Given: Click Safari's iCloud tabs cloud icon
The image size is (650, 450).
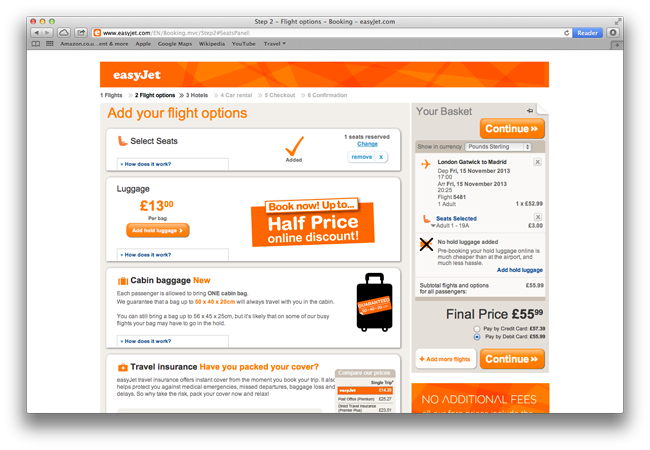Looking at the screenshot, I should 64,33.
